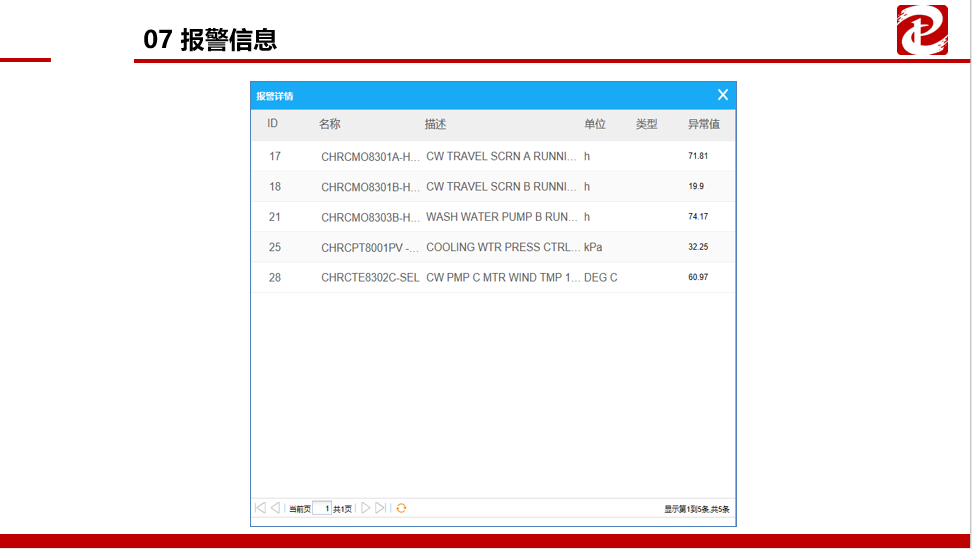Go to next page of alarms
This screenshot has width=972, height=549.
[365, 508]
